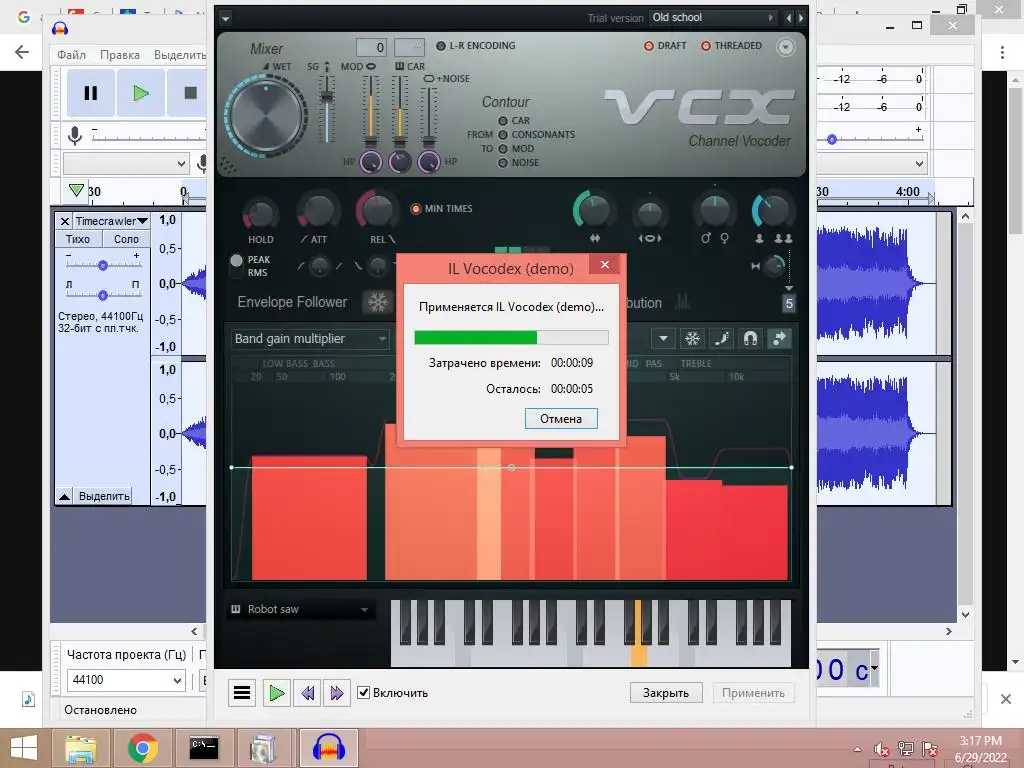
Task: Click the MOD high-pass knob
Action: pos(370,161)
